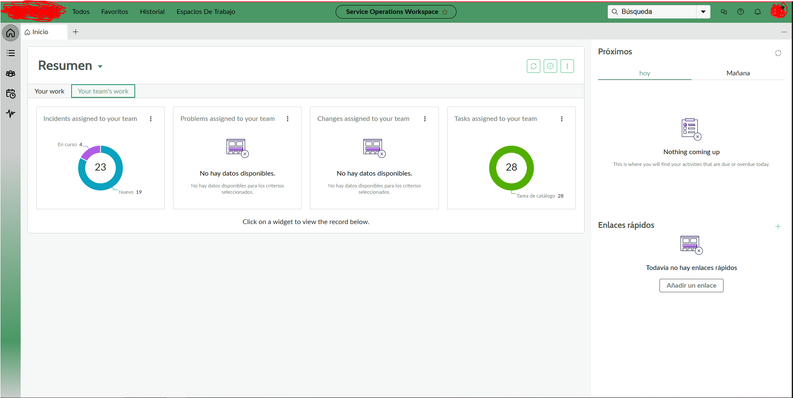Click the En curso 4 legend label
793x398 pixels.
[x=70, y=145]
